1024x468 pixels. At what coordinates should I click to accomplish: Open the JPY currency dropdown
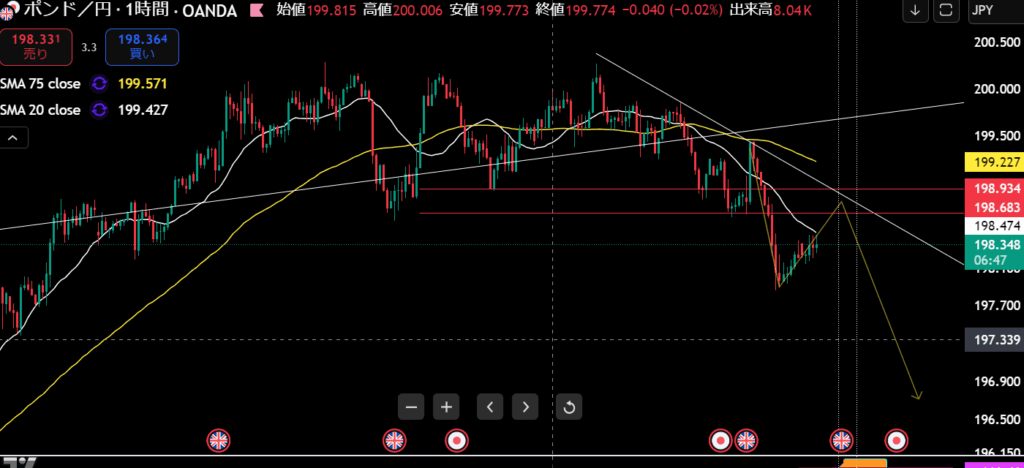(995, 12)
